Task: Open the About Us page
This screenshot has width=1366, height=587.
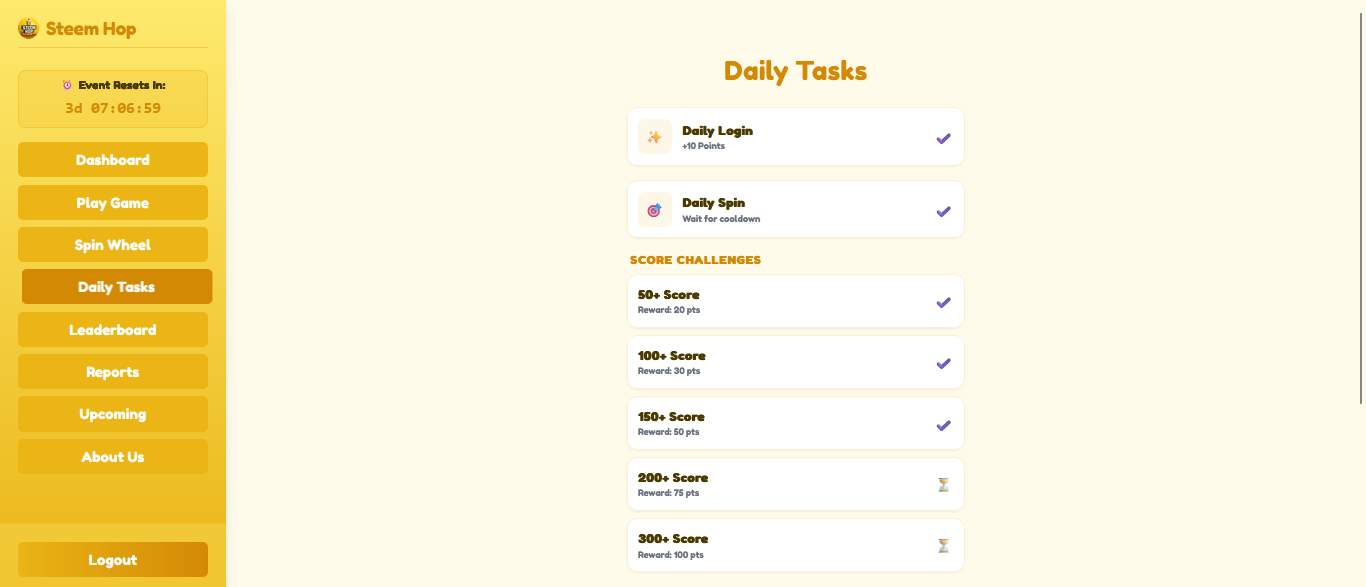Action: click(x=113, y=457)
